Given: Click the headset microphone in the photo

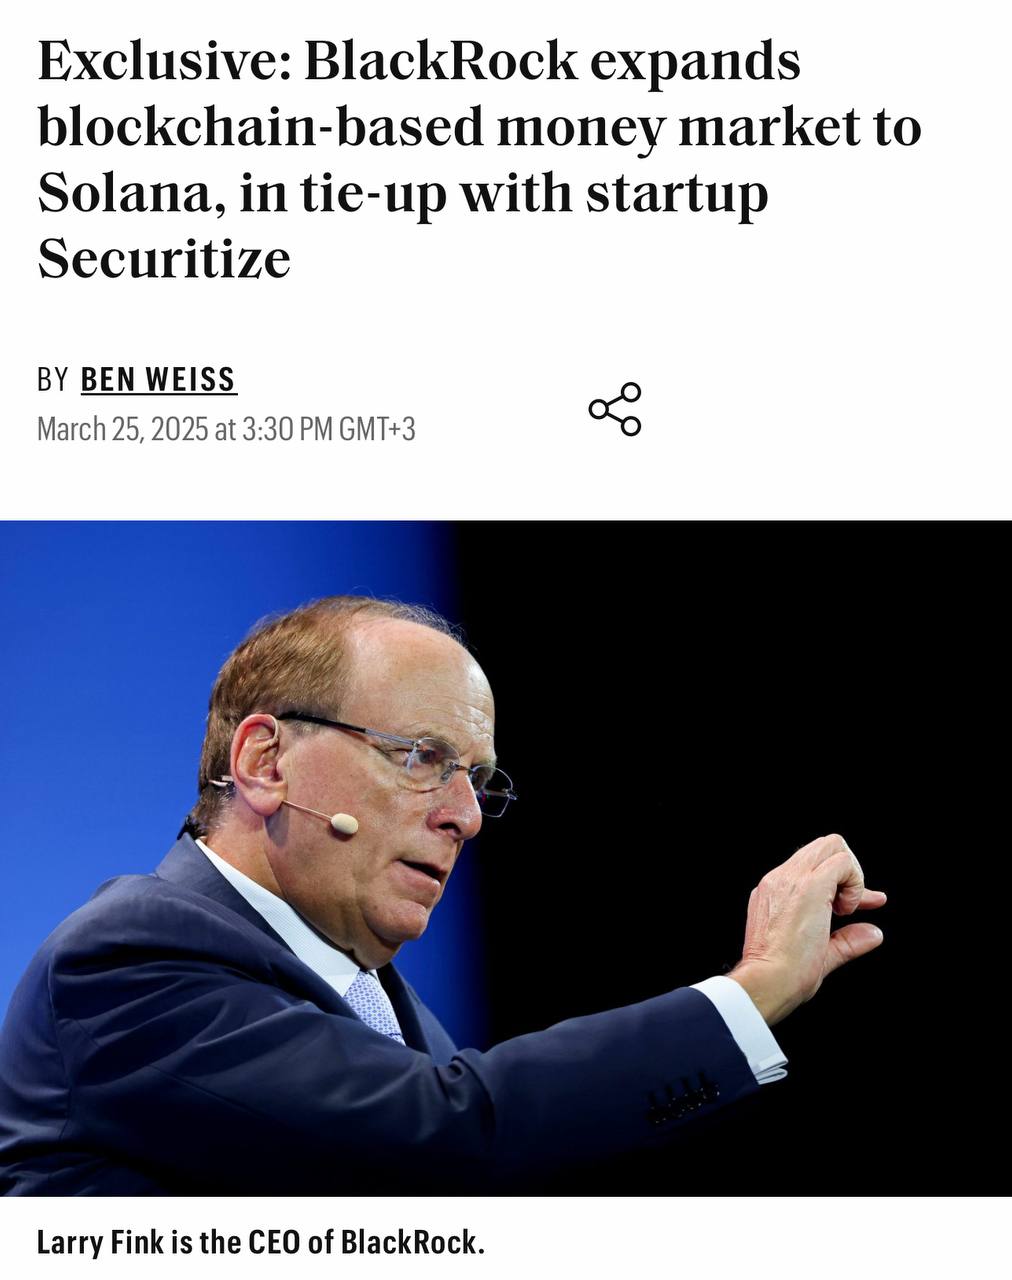Looking at the screenshot, I should (x=343, y=823).
